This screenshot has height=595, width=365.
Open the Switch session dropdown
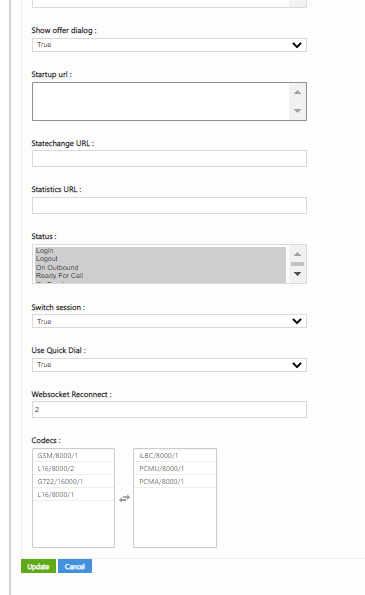(169, 321)
